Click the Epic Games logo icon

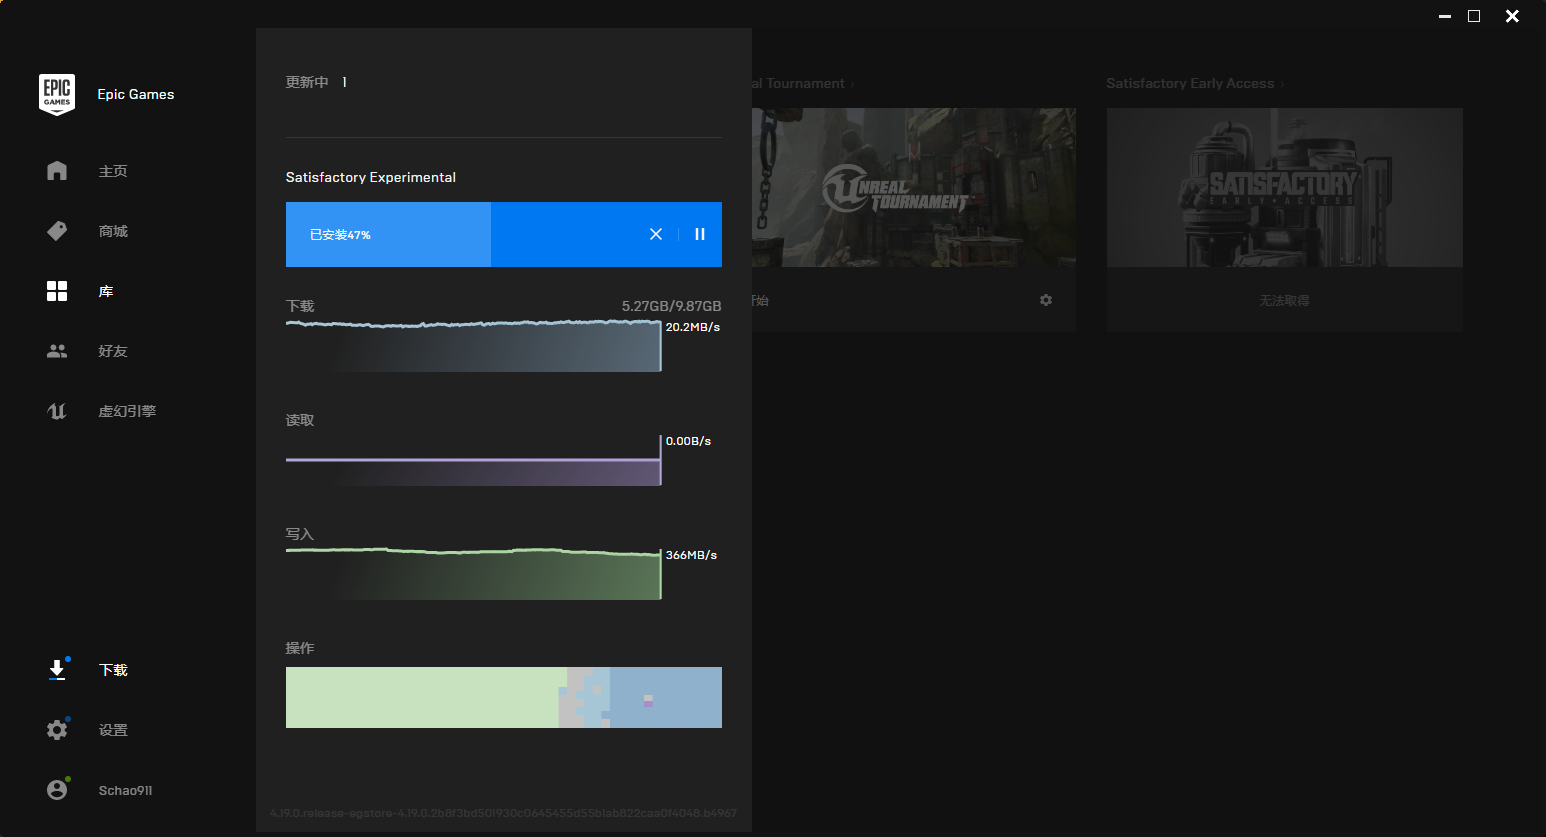57,94
